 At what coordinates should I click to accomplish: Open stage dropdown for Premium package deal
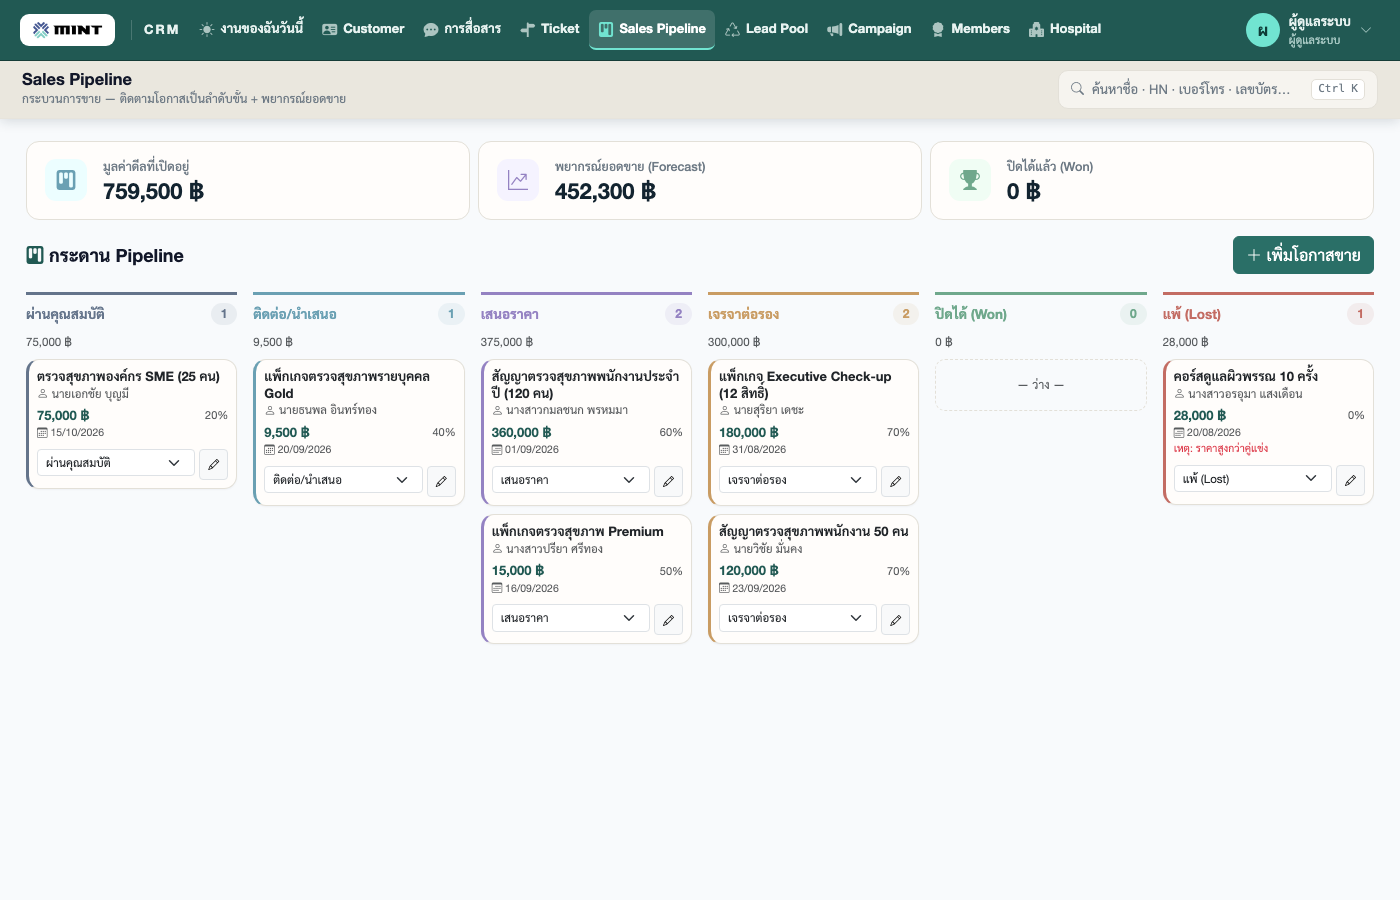click(x=571, y=618)
